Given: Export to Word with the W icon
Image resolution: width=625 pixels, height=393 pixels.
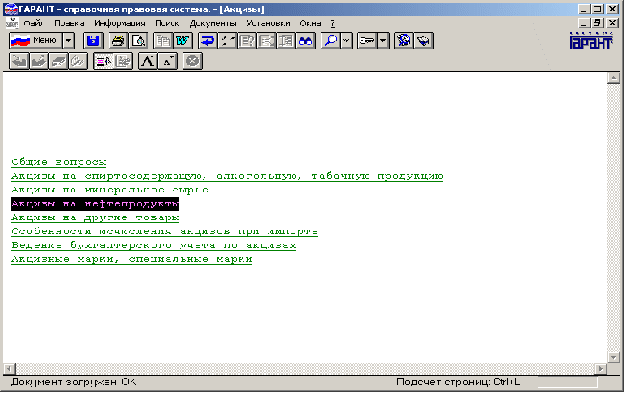Looking at the screenshot, I should [183, 41].
